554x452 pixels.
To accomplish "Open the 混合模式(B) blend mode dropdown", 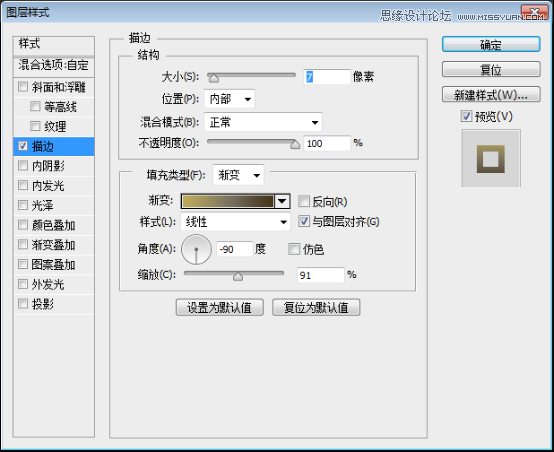I will pos(263,122).
